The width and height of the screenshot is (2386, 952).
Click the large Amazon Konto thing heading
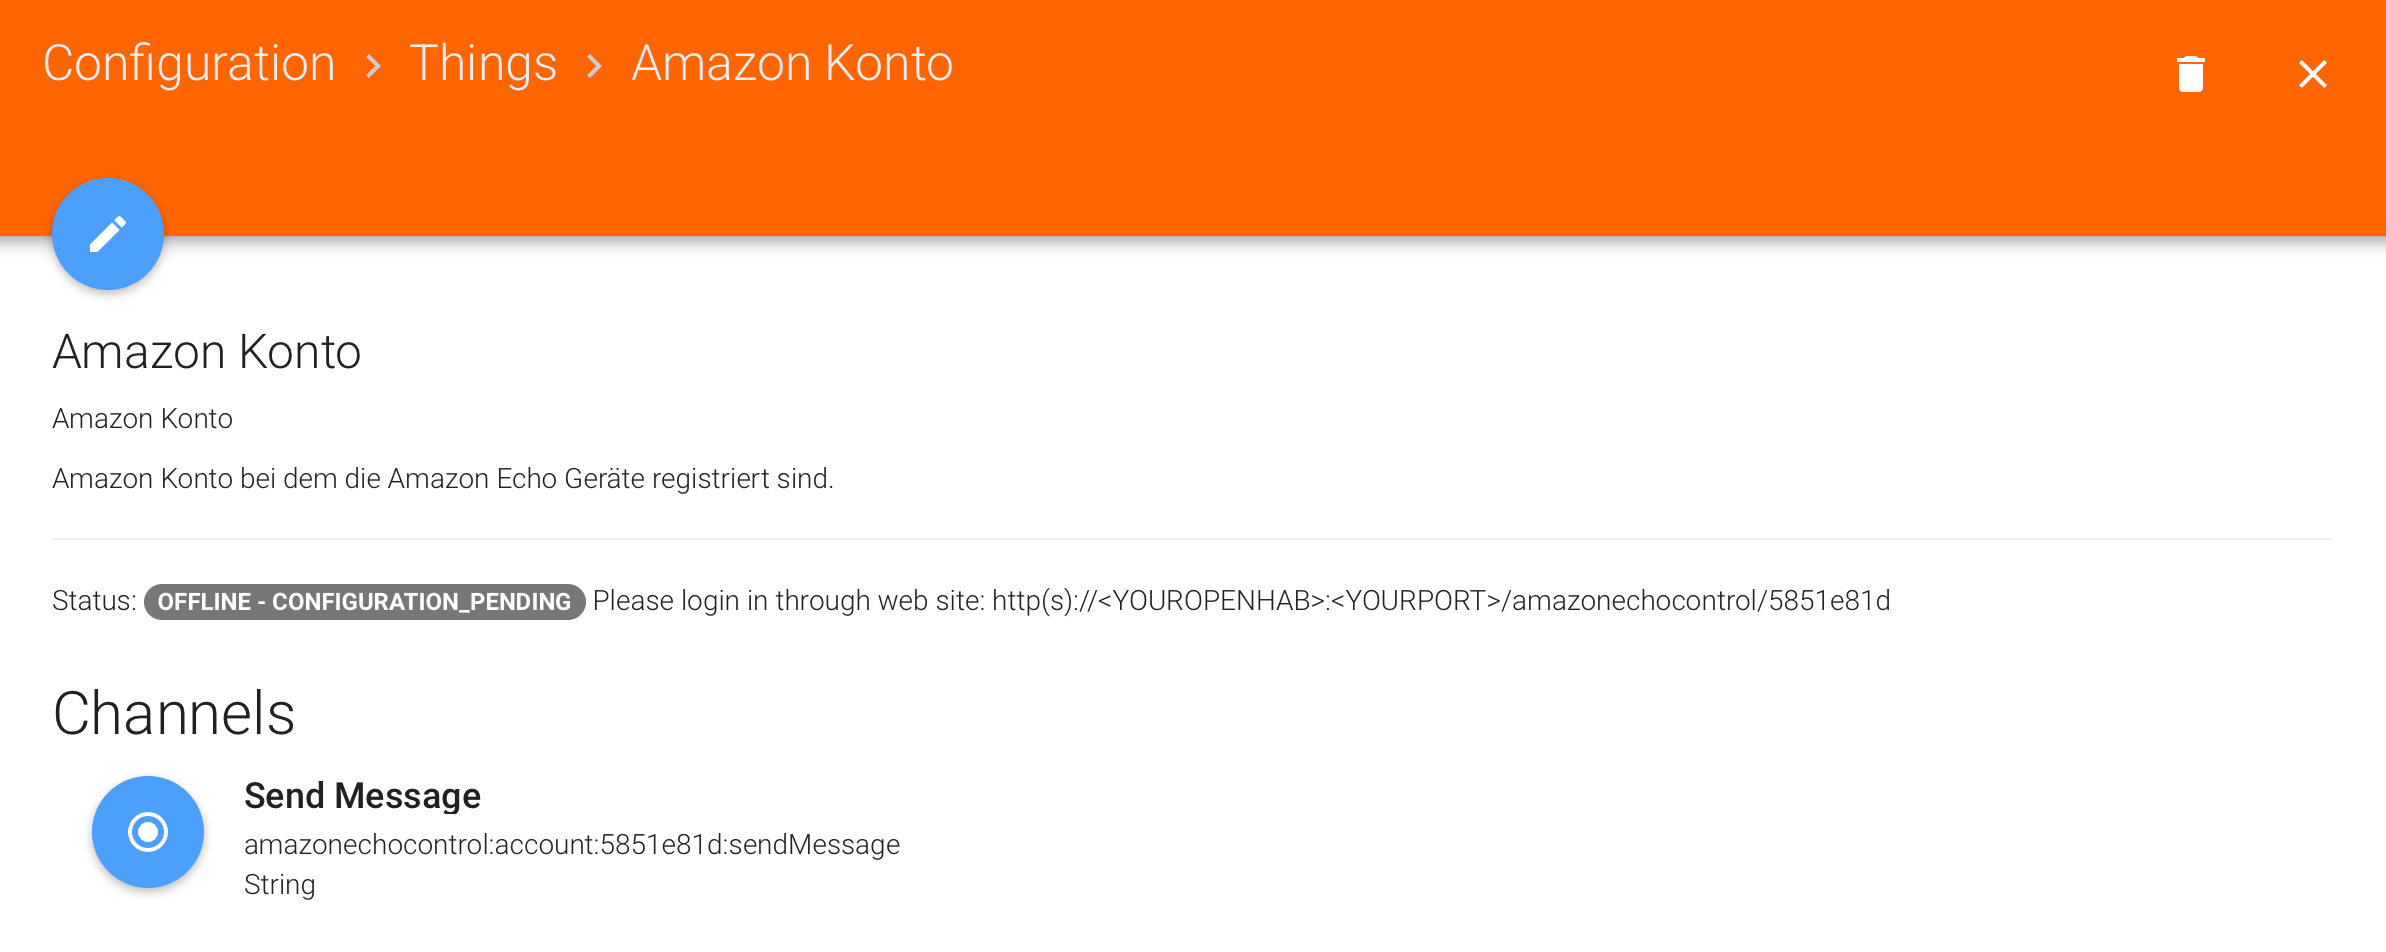pyautogui.click(x=206, y=352)
